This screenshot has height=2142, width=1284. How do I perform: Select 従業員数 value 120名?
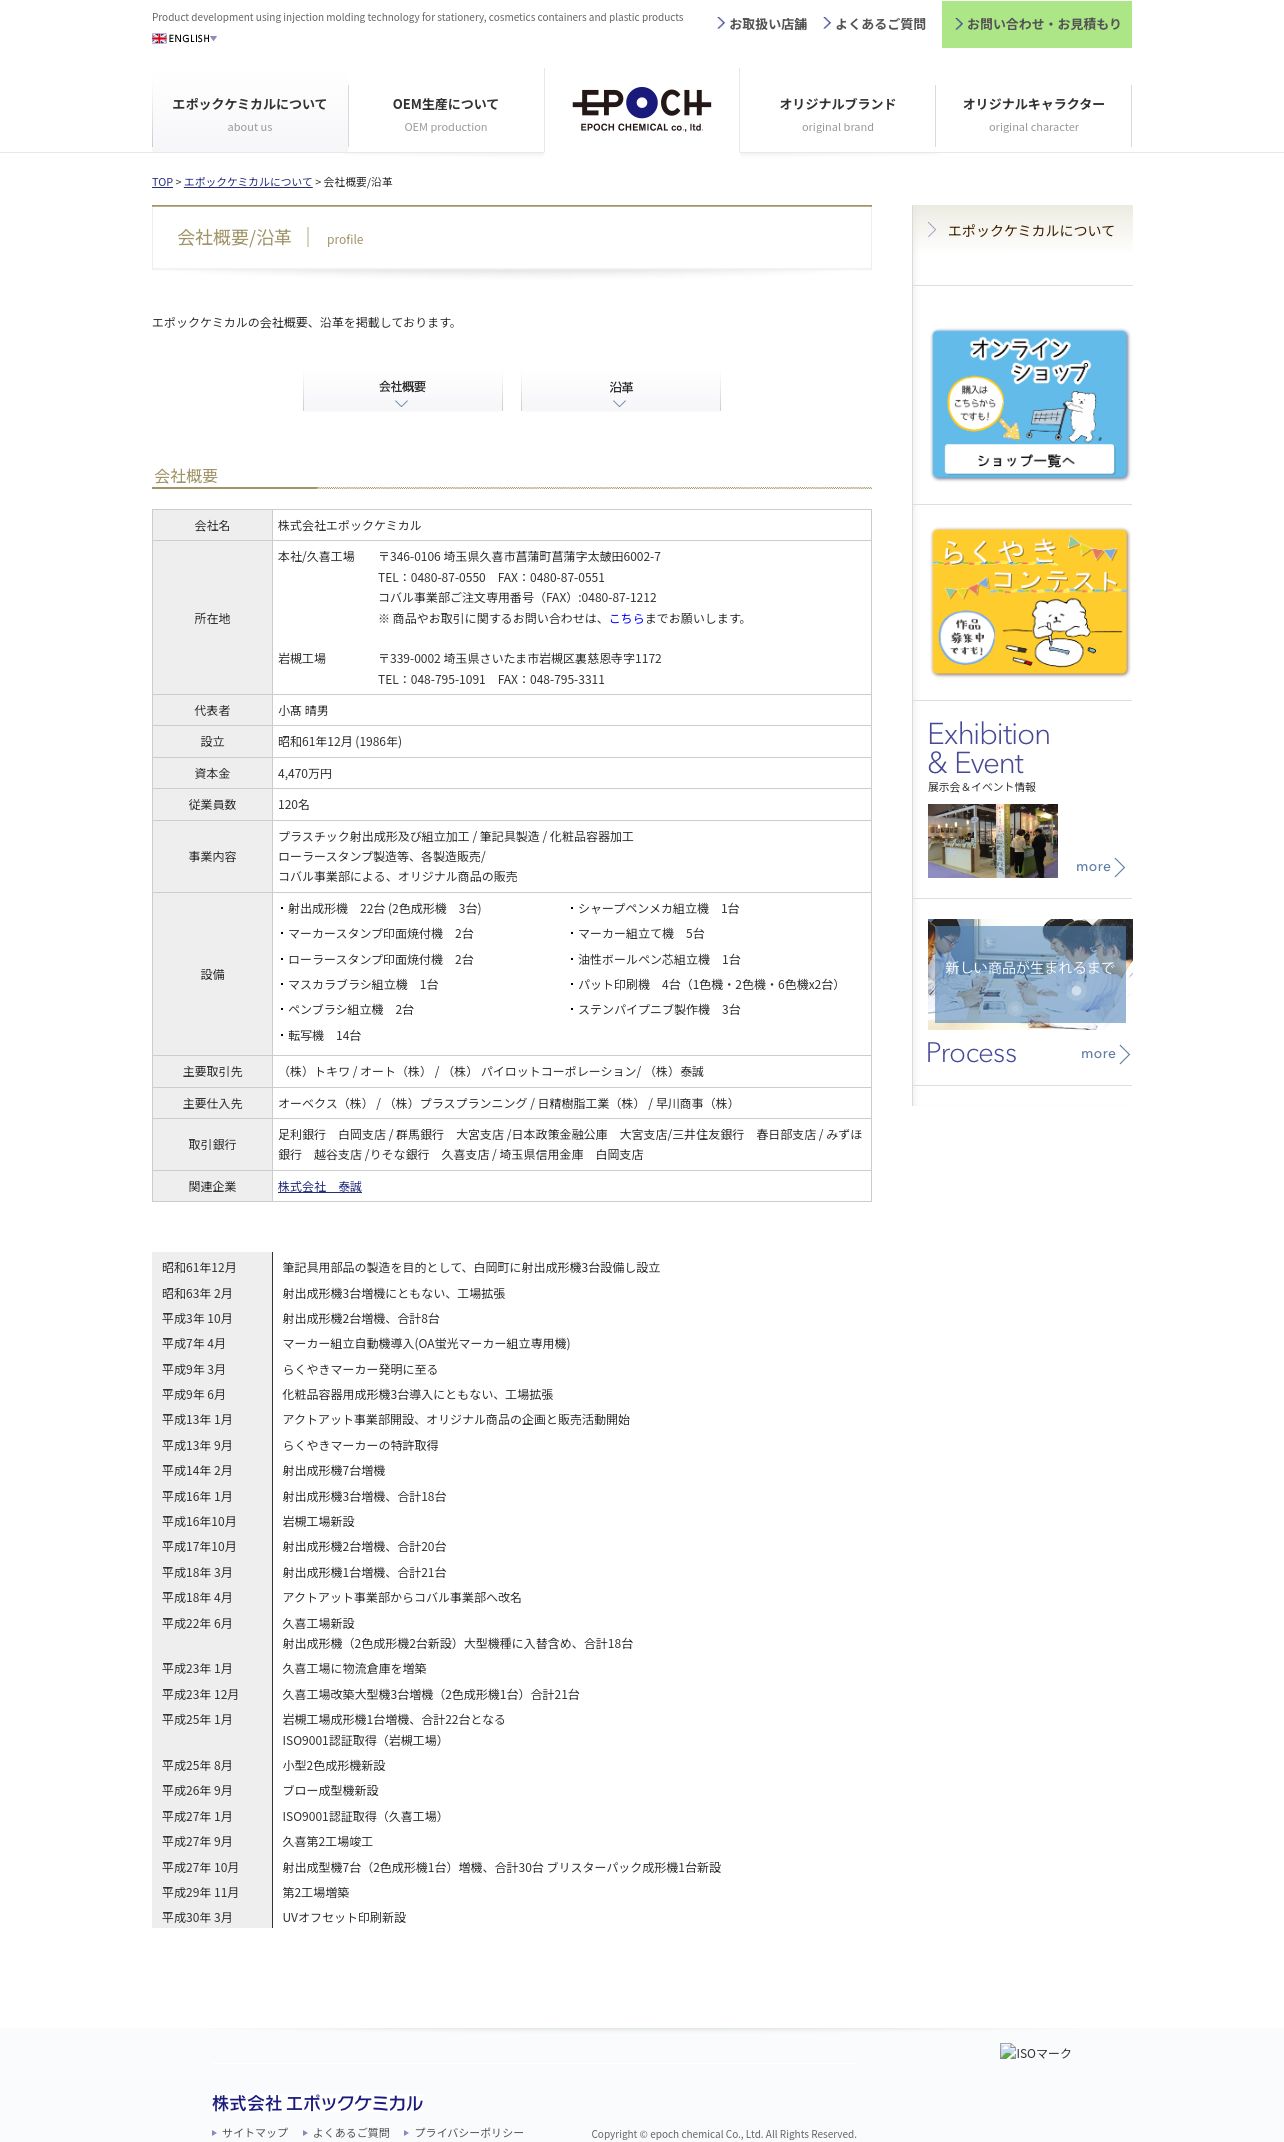click(x=294, y=805)
